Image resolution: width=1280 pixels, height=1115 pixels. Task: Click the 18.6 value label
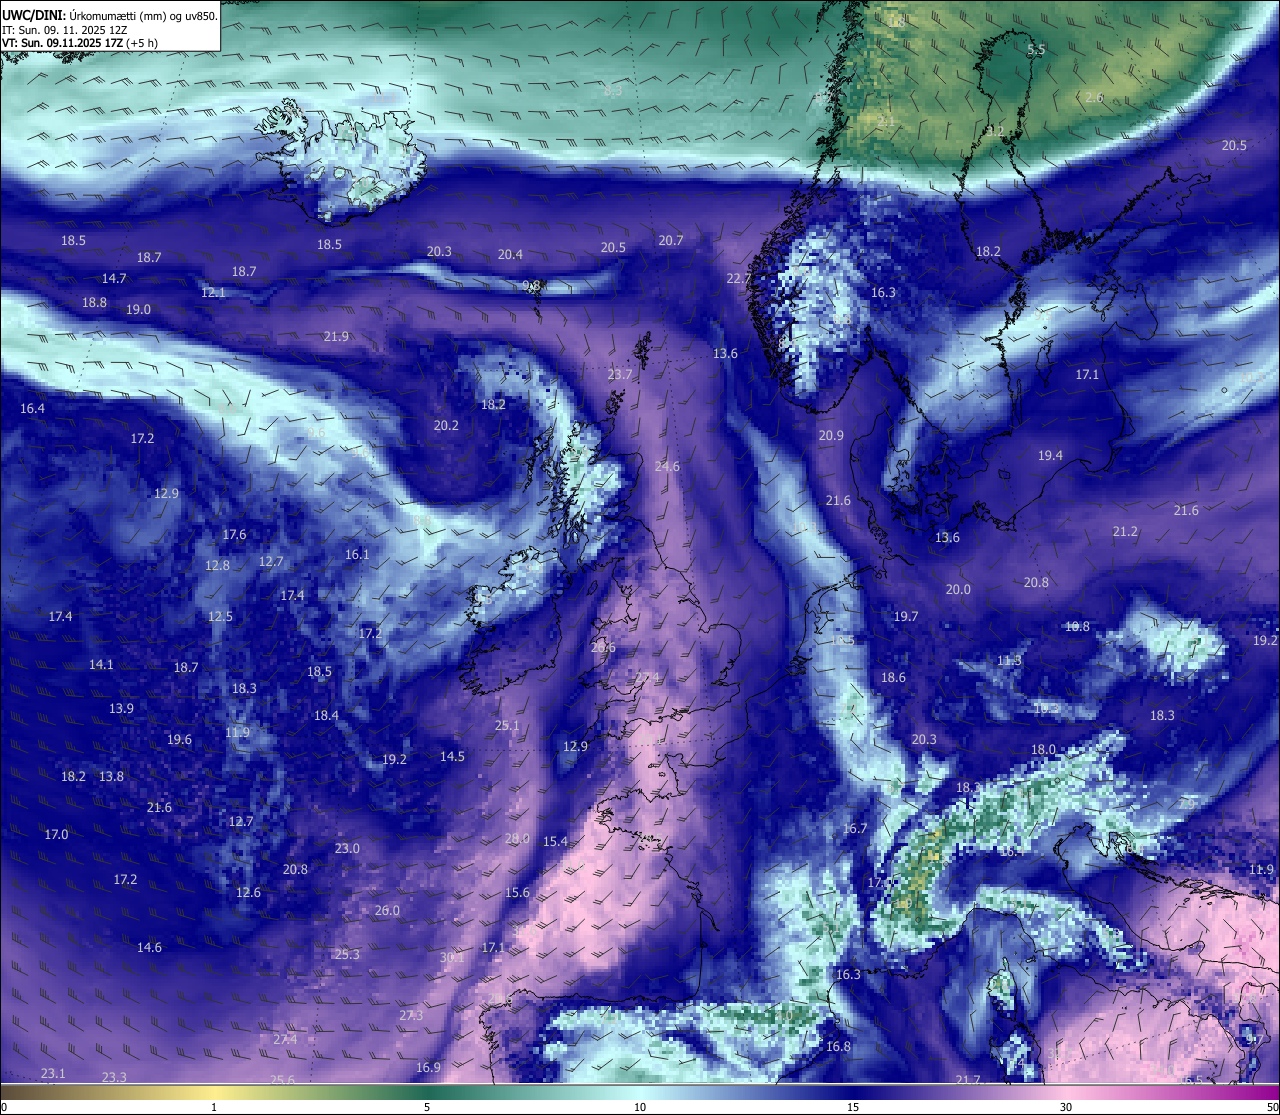coord(893,677)
